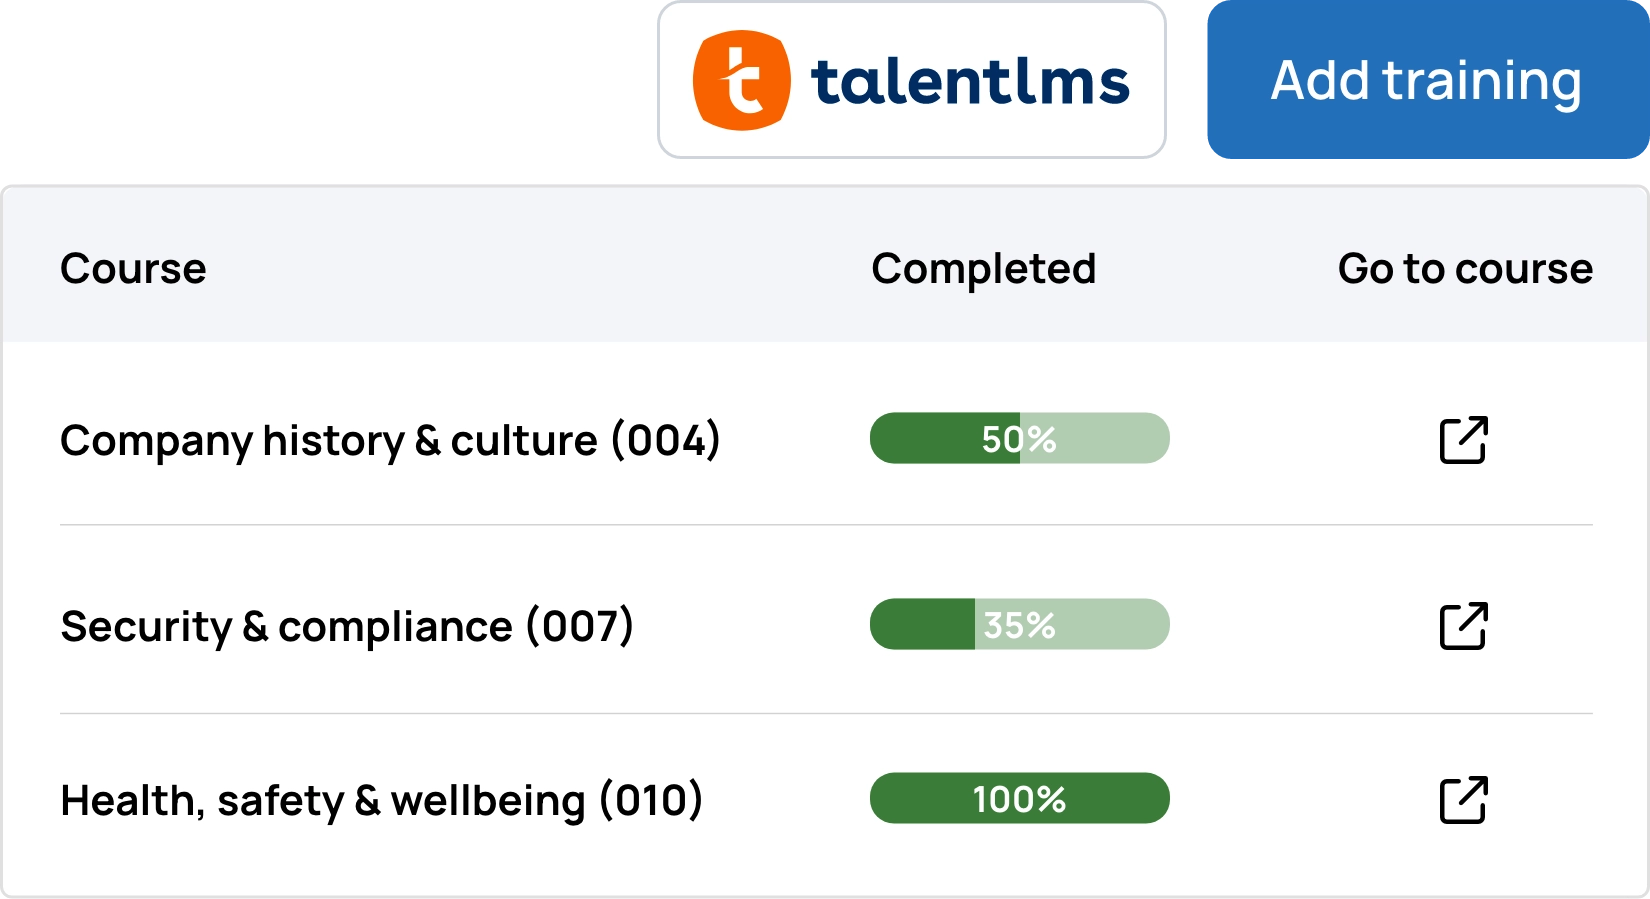Click the light unfilled end of the 35% bar
This screenshot has width=1650, height=899.
[x=1120, y=625]
